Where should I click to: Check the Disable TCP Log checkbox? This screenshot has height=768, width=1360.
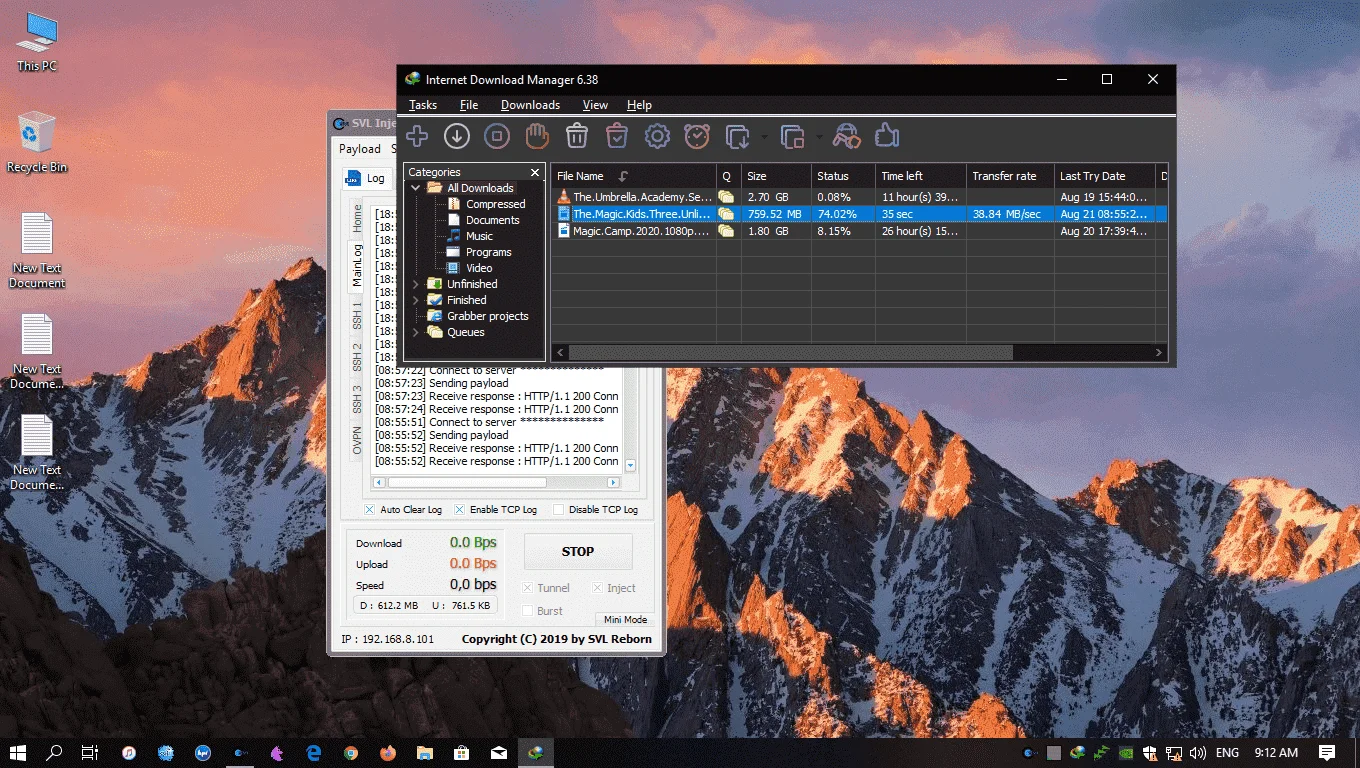(x=558, y=510)
